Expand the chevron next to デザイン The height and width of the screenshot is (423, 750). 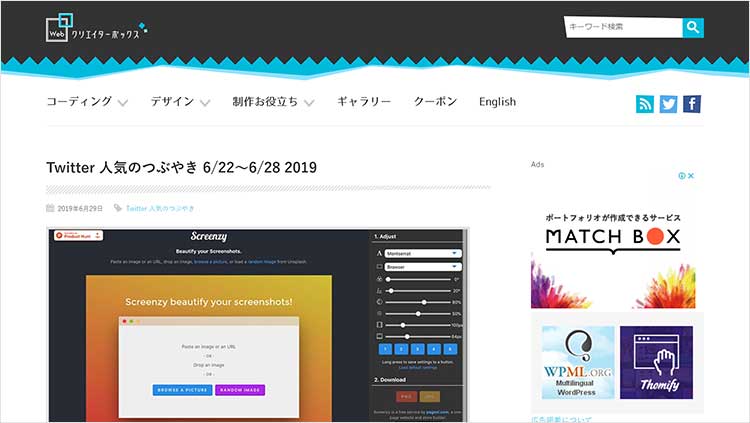[205, 103]
